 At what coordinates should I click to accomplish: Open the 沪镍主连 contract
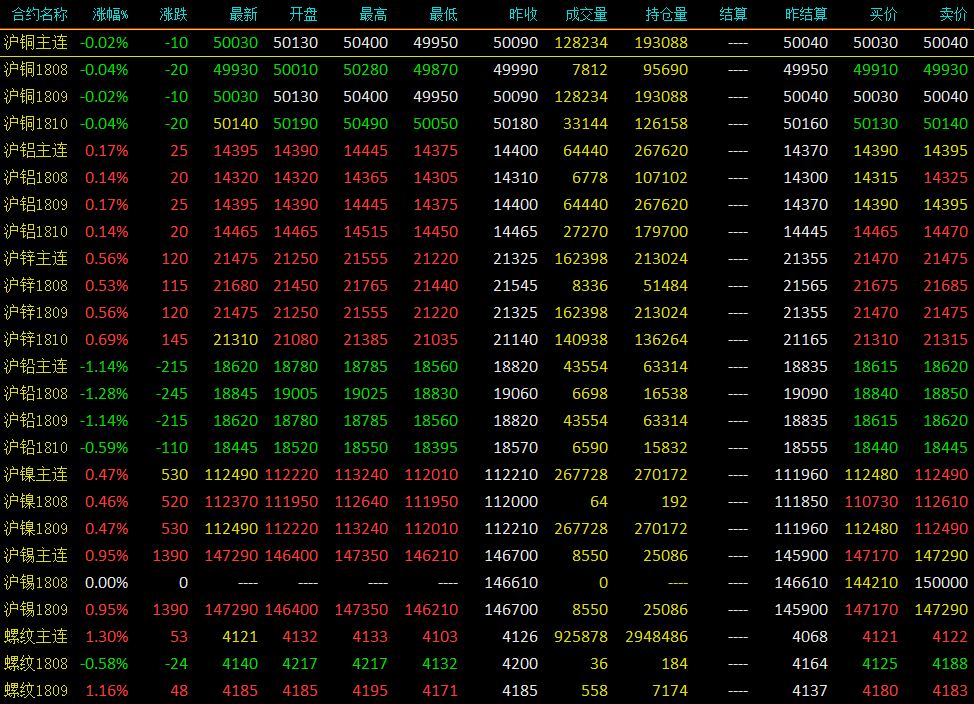point(487,475)
